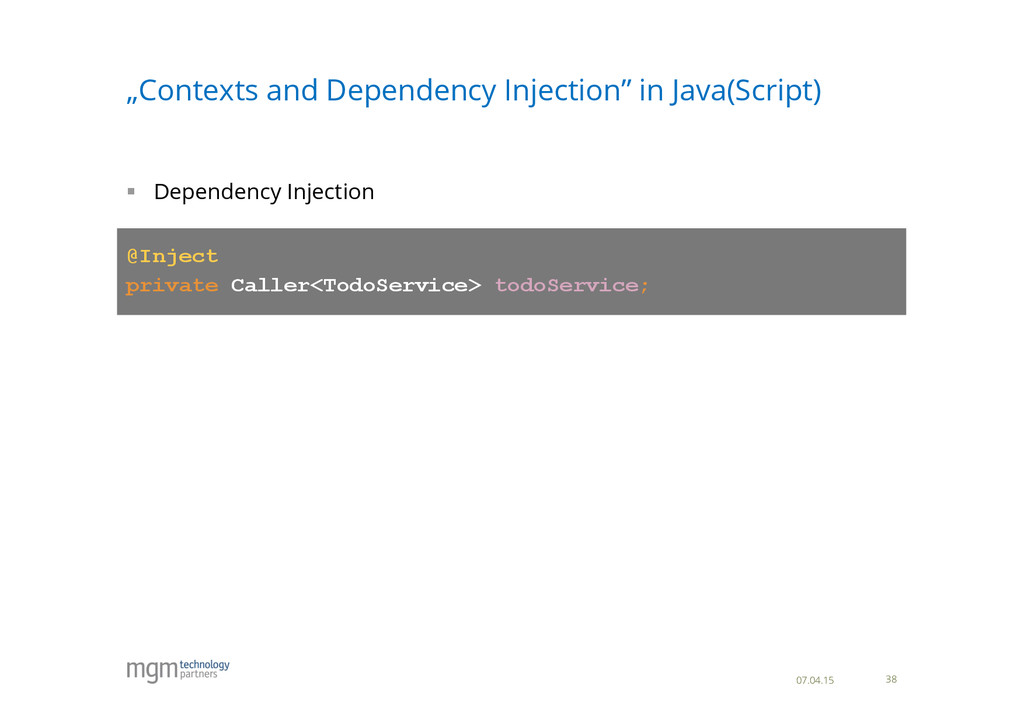Screen dimensions: 1024x724
Task: Click the slide title "Contexts and Dependency Injection"
Action: pos(473,91)
